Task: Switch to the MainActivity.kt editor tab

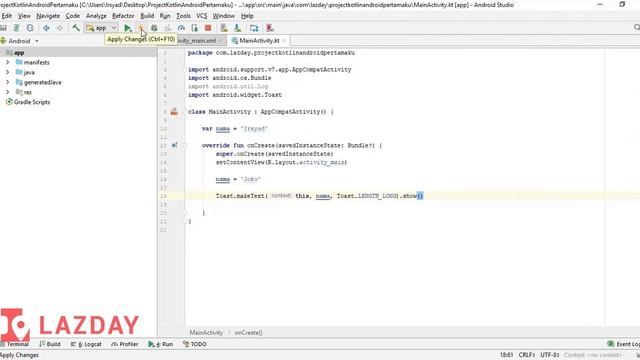Action: tap(259, 40)
